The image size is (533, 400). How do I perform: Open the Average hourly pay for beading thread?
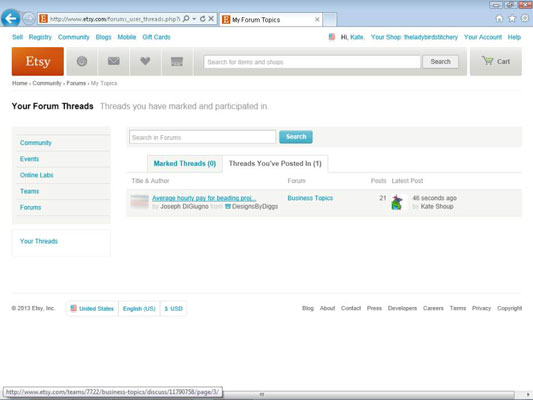[x=204, y=198]
